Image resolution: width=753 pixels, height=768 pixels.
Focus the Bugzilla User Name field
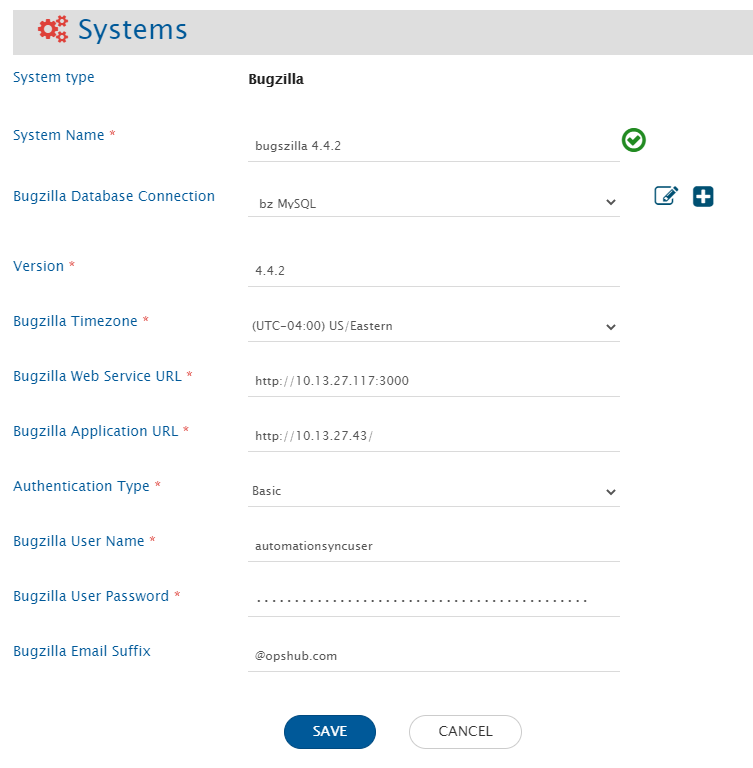pyautogui.click(x=433, y=546)
